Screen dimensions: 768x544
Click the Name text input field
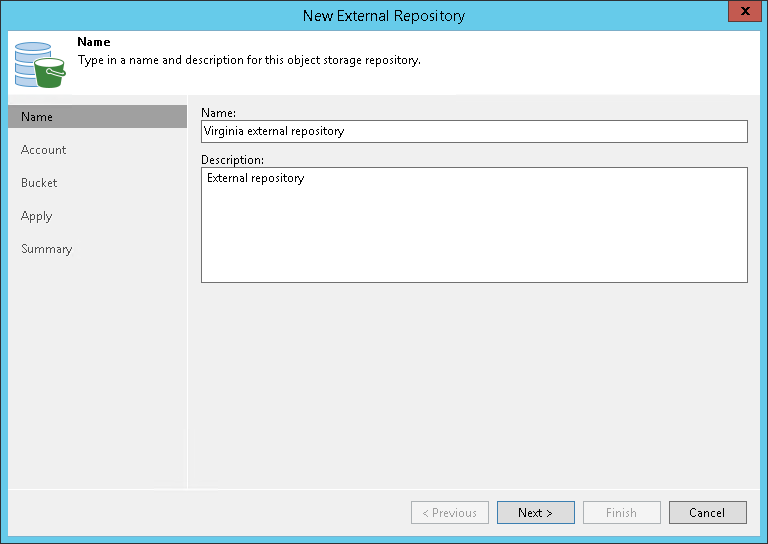coord(474,131)
